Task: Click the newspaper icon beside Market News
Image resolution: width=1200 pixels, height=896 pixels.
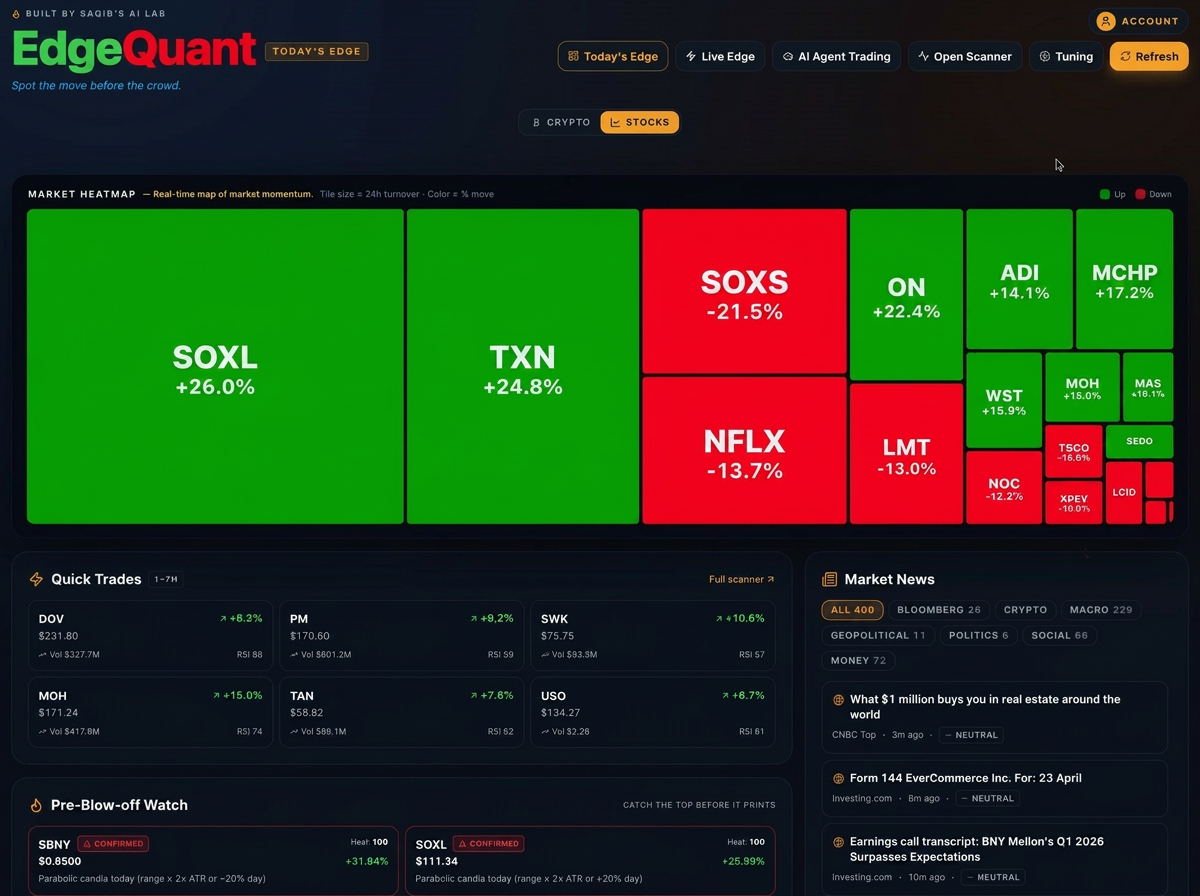Action: pyautogui.click(x=829, y=580)
